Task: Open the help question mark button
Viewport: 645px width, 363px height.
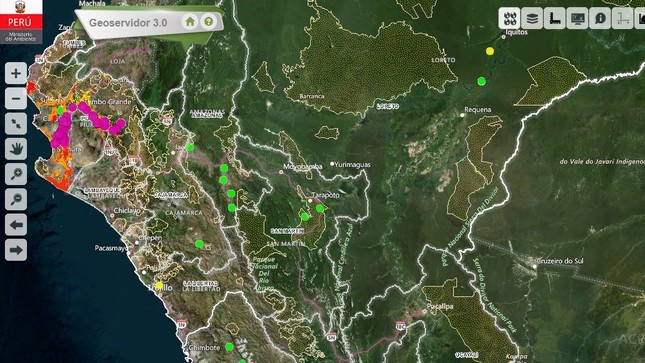Action: click(x=209, y=21)
